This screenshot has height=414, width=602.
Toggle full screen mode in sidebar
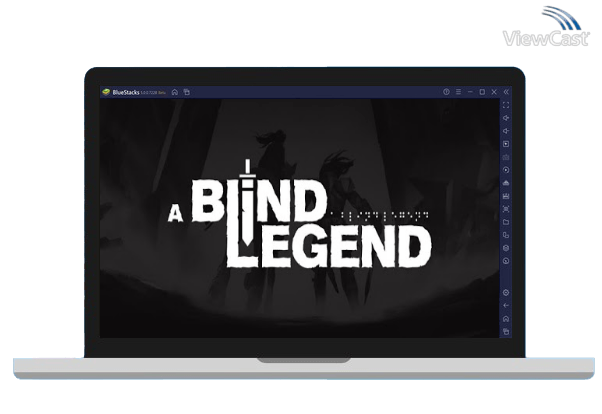(506, 105)
